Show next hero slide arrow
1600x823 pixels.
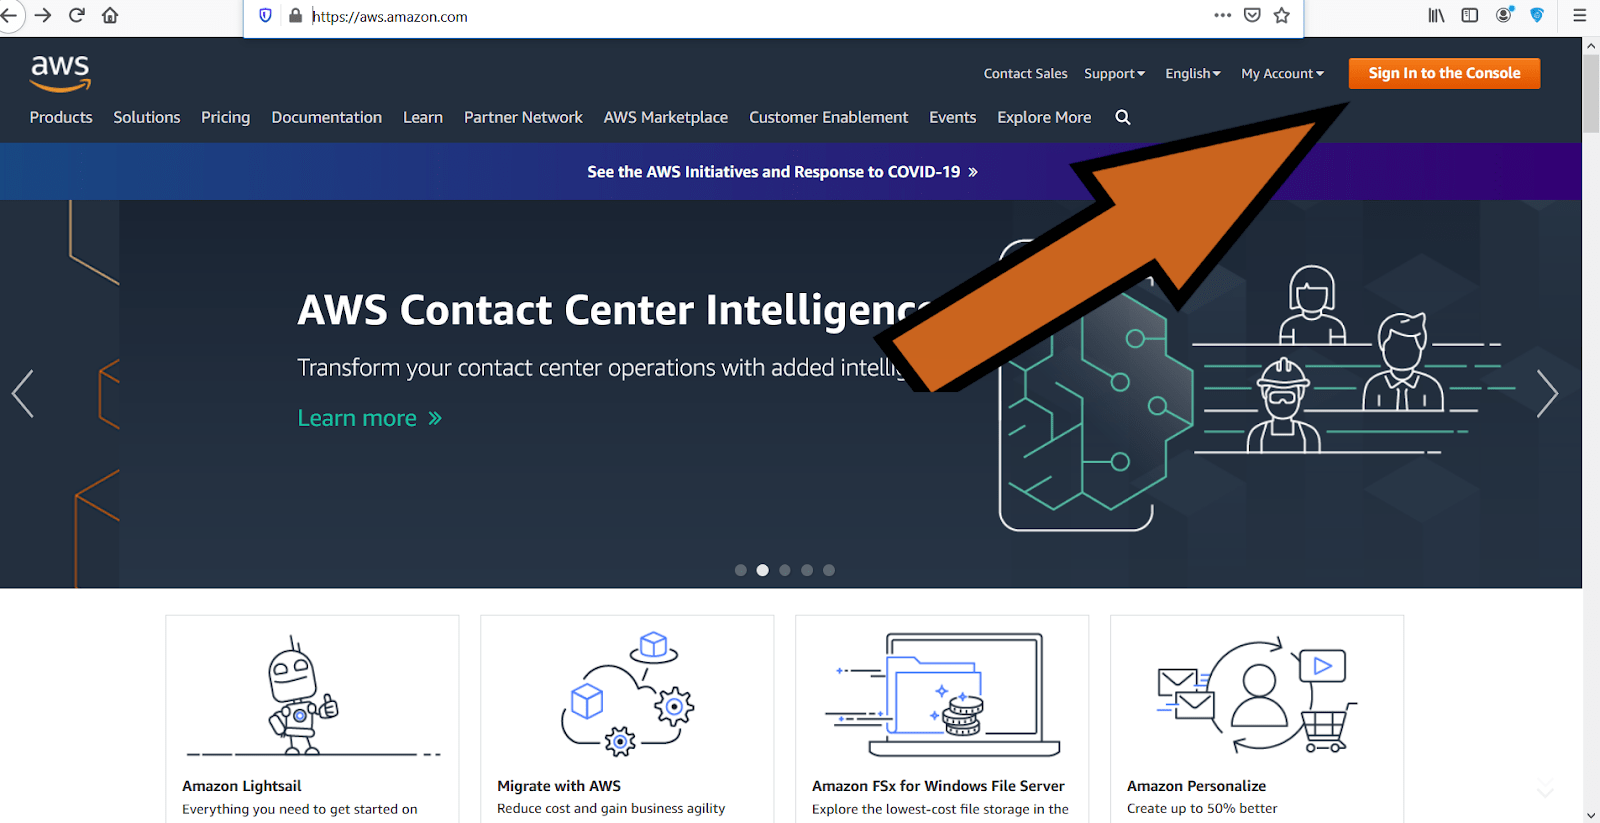(1547, 393)
